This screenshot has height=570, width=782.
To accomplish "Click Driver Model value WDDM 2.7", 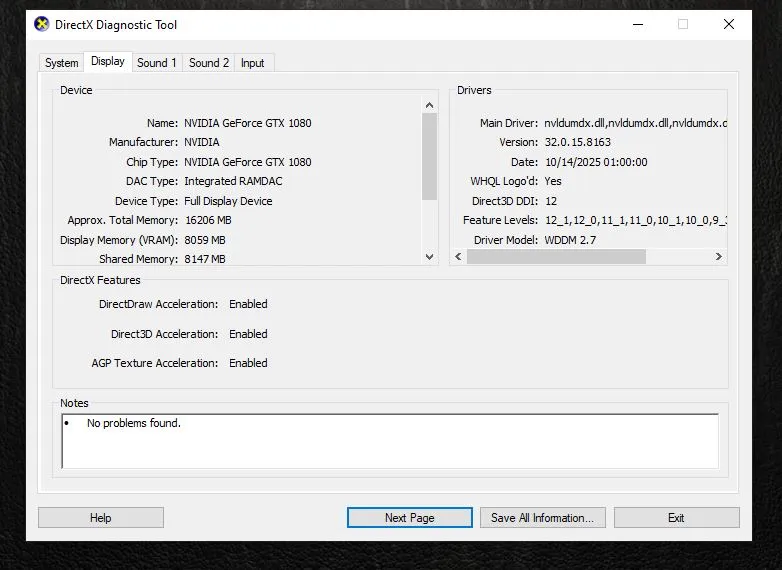I will point(570,240).
